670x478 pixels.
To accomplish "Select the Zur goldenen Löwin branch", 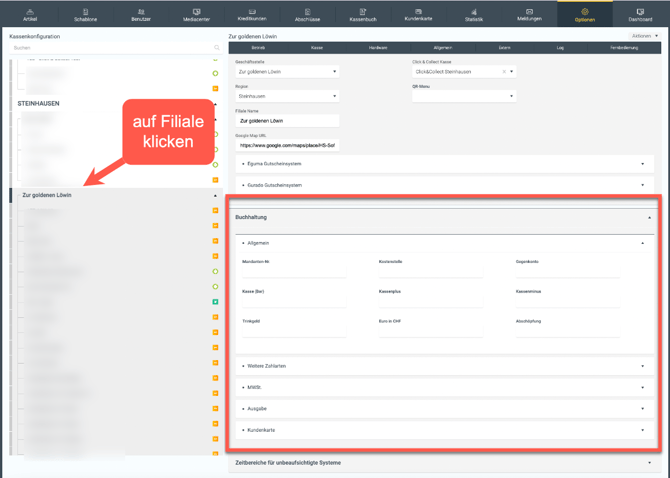I will tap(50, 195).
